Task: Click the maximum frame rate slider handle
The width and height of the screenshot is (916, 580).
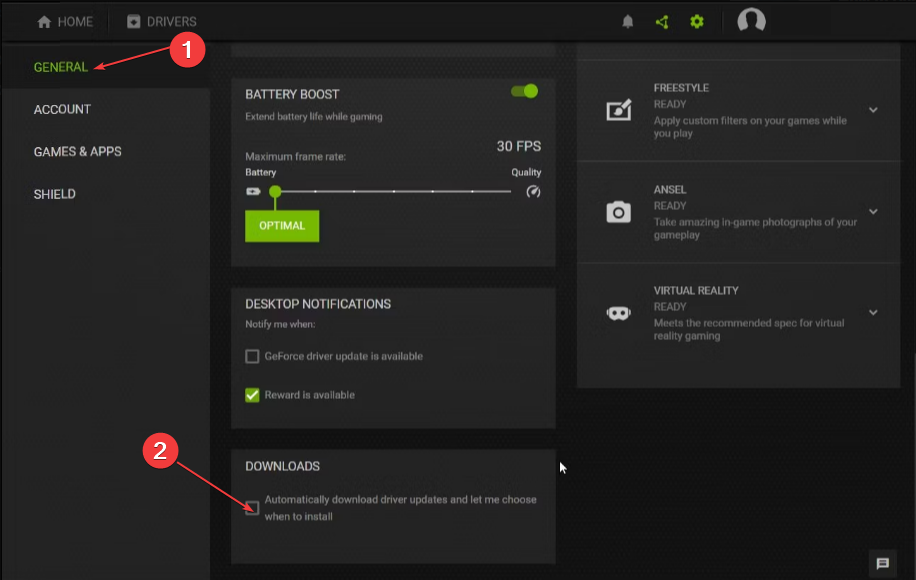Action: [275, 191]
